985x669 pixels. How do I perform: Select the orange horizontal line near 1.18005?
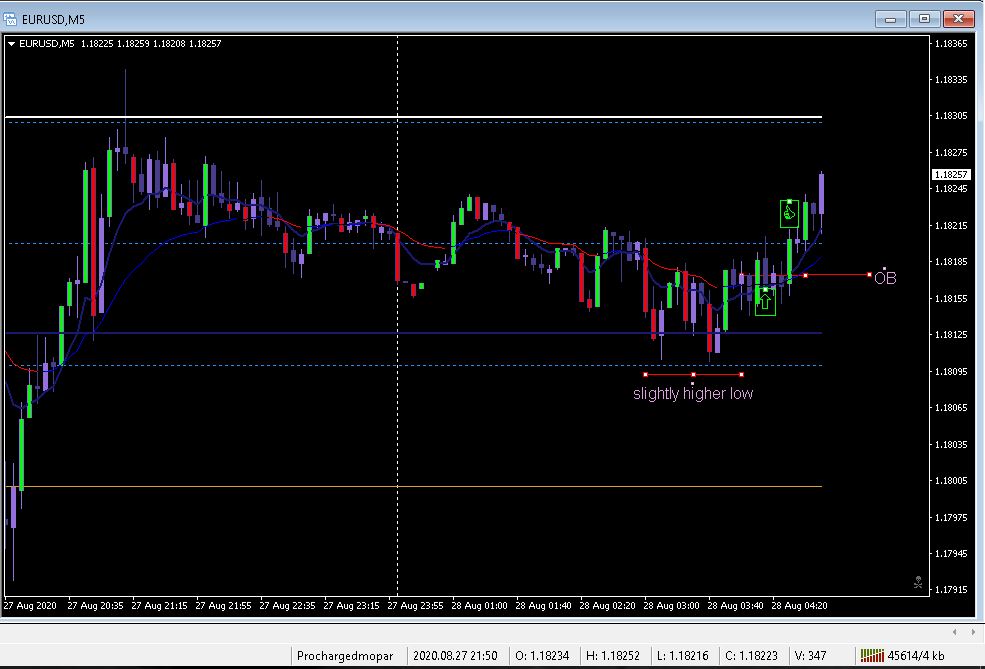click(413, 486)
